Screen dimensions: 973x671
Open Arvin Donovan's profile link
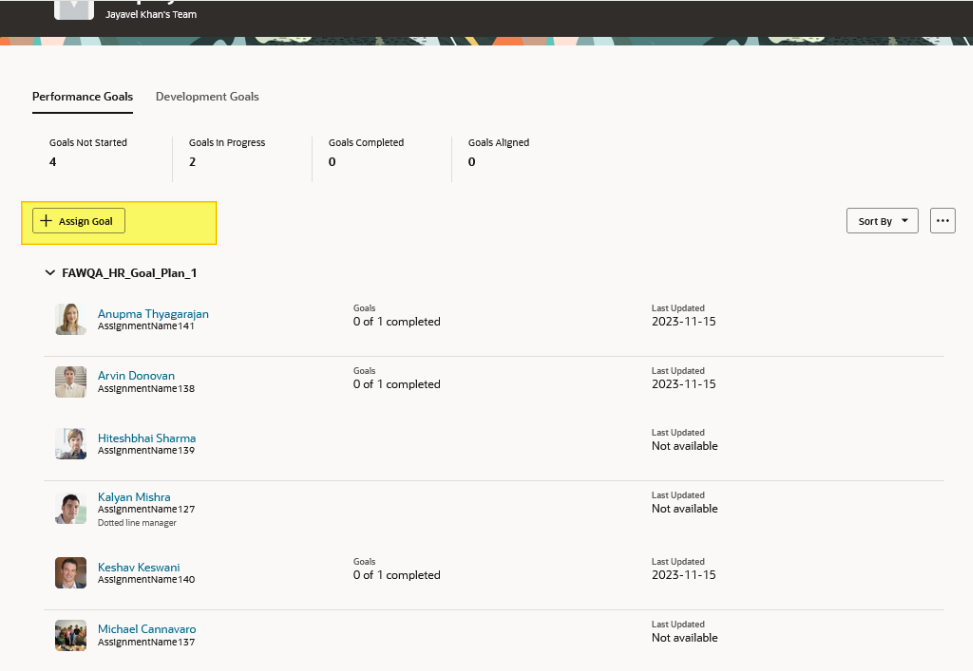pyautogui.click(x=136, y=376)
